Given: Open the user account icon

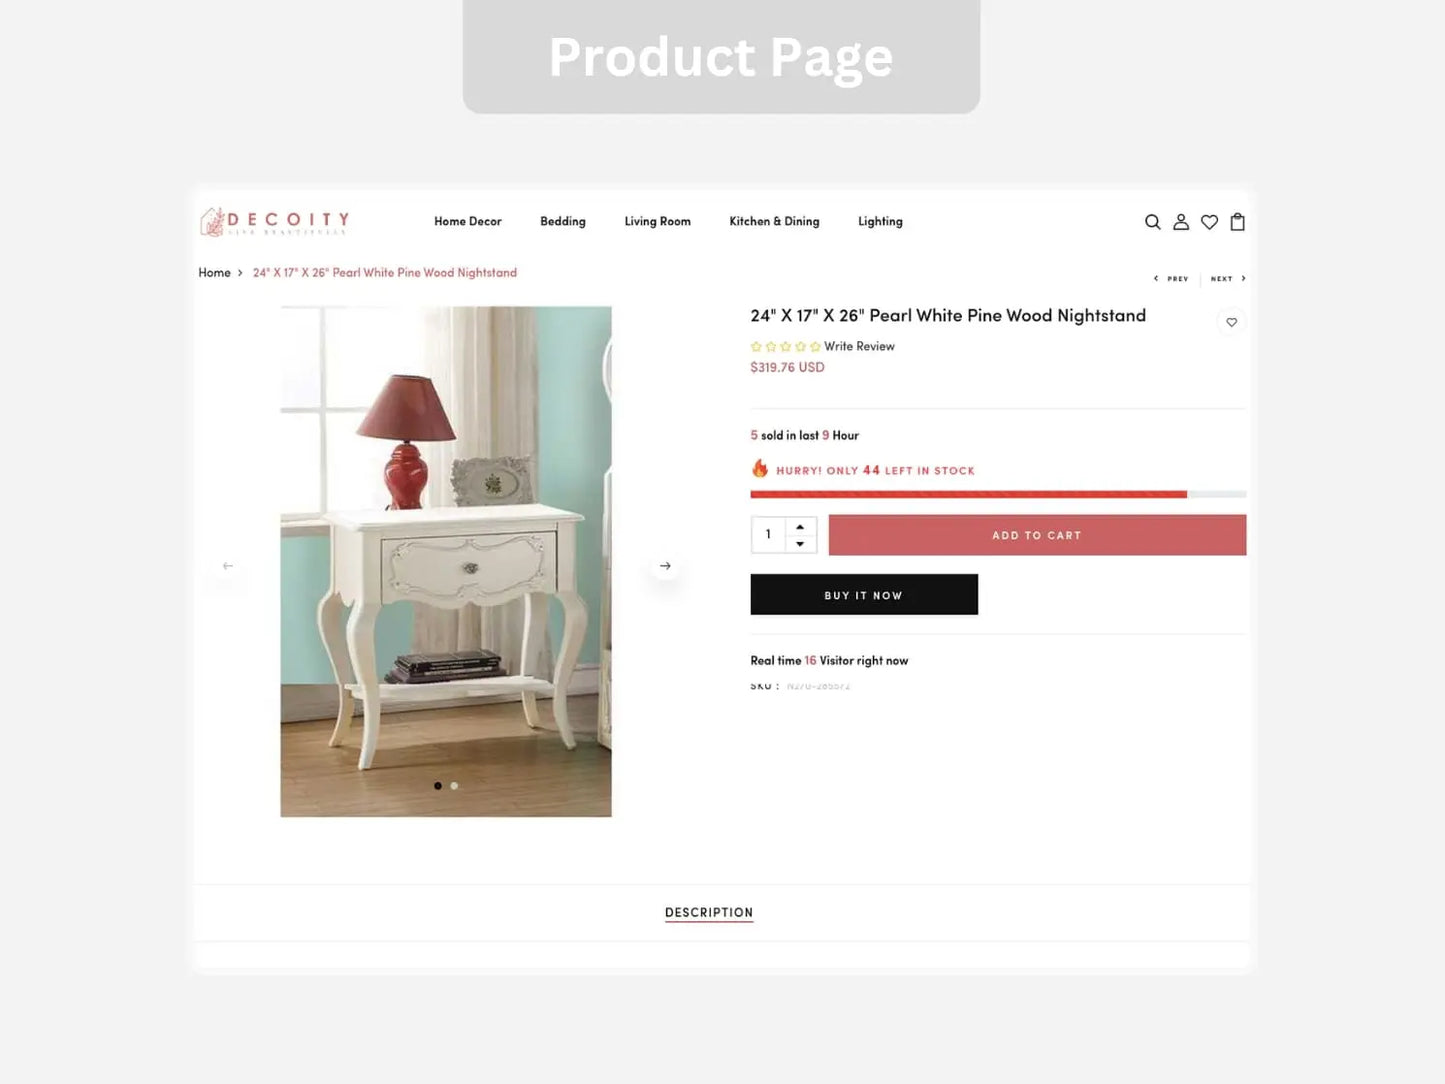Looking at the screenshot, I should click(1181, 222).
